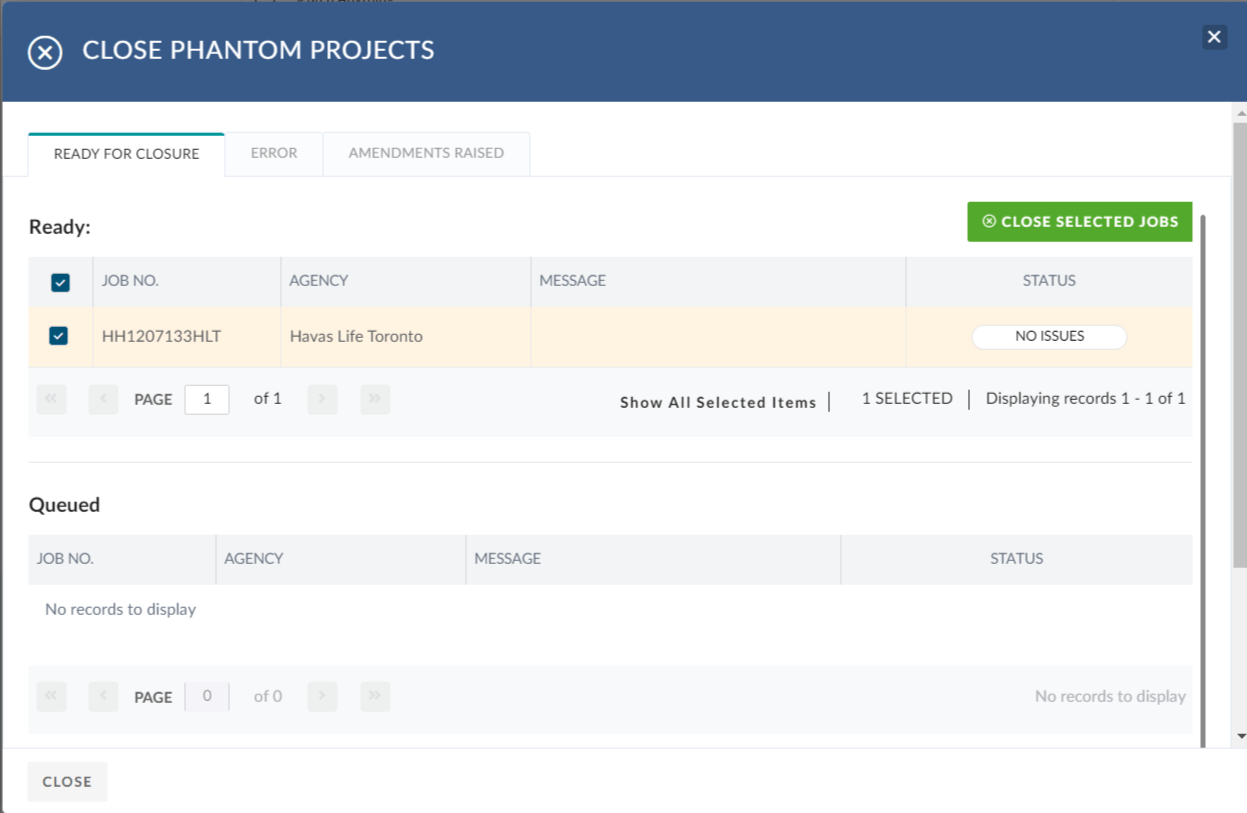Uncheck job HH1207133HLT row checkbox
The height and width of the screenshot is (813, 1247).
58,336
